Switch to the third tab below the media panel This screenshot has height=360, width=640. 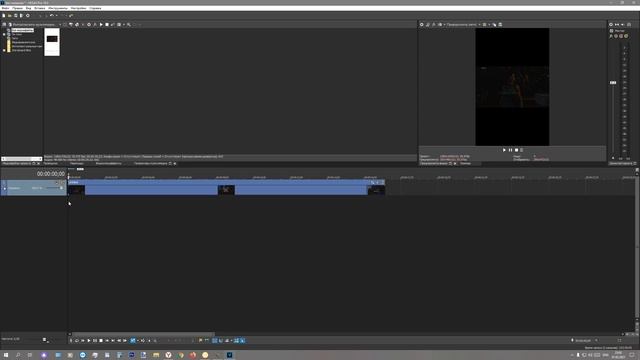(77, 163)
